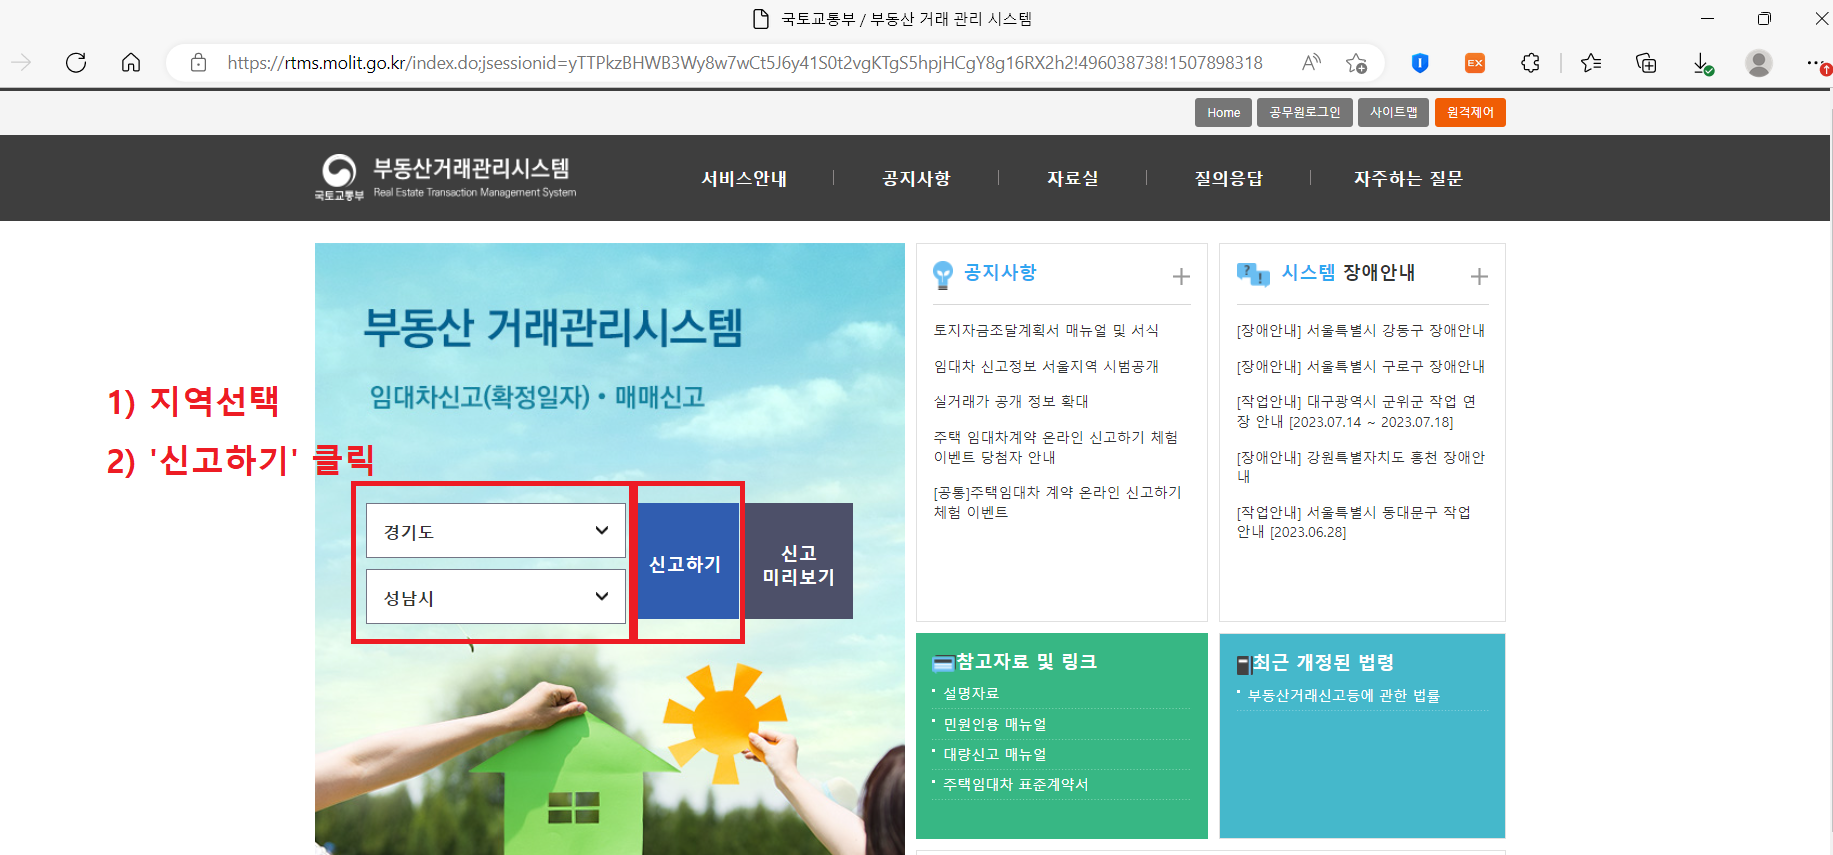The width and height of the screenshot is (1833, 855).
Task: Open notice 실거래가 공개 정보 확대
Action: pos(1011,401)
